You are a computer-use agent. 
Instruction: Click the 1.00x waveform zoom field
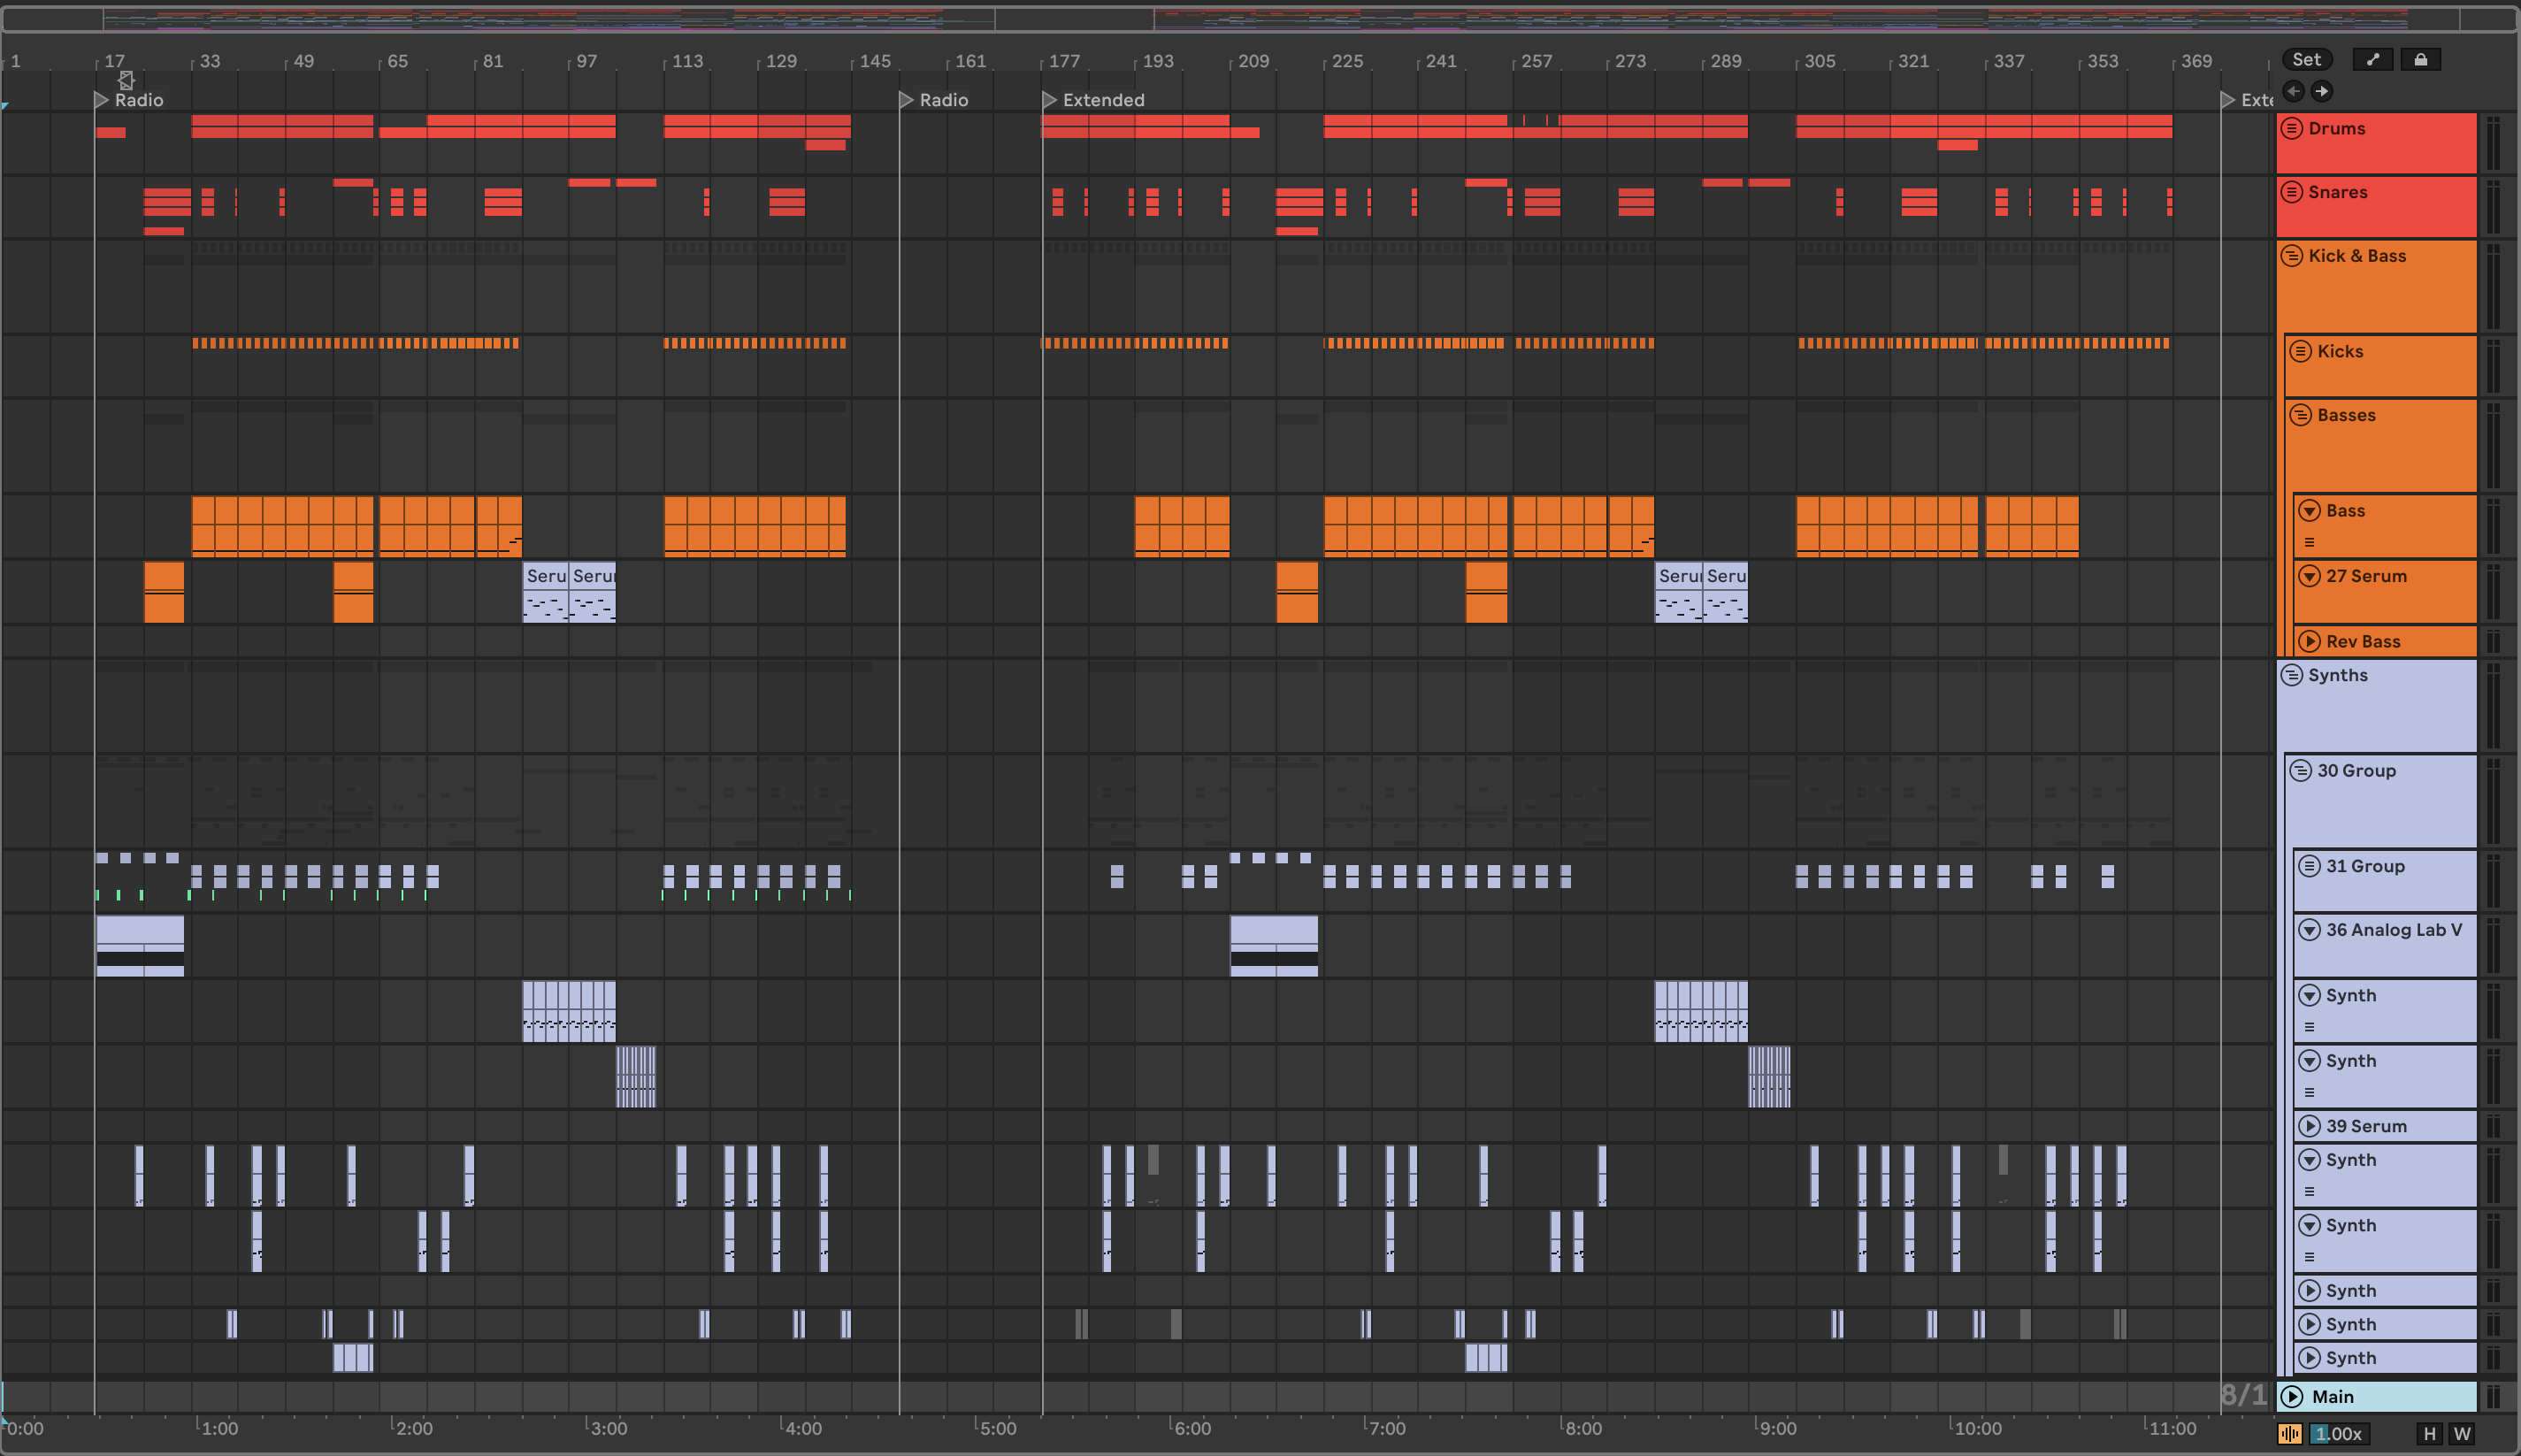[x=2338, y=1434]
